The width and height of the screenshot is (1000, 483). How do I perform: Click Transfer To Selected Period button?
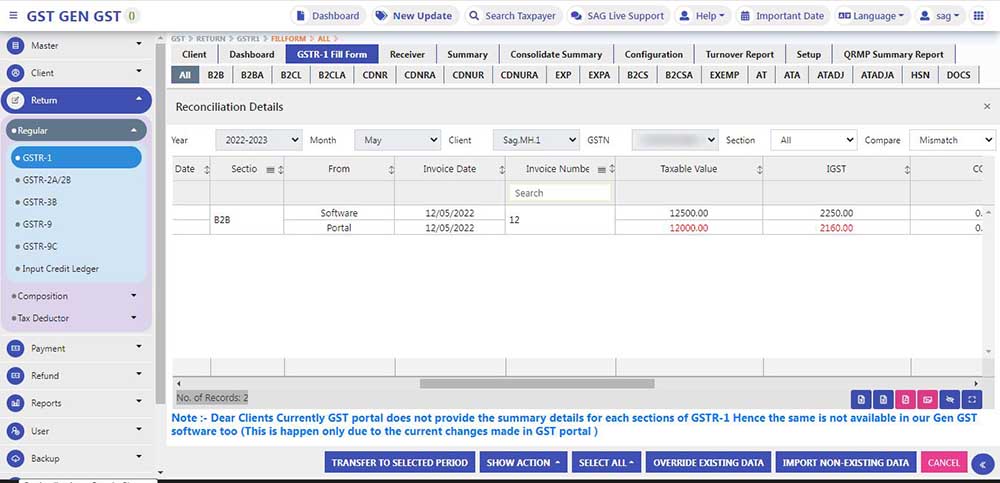(399, 463)
